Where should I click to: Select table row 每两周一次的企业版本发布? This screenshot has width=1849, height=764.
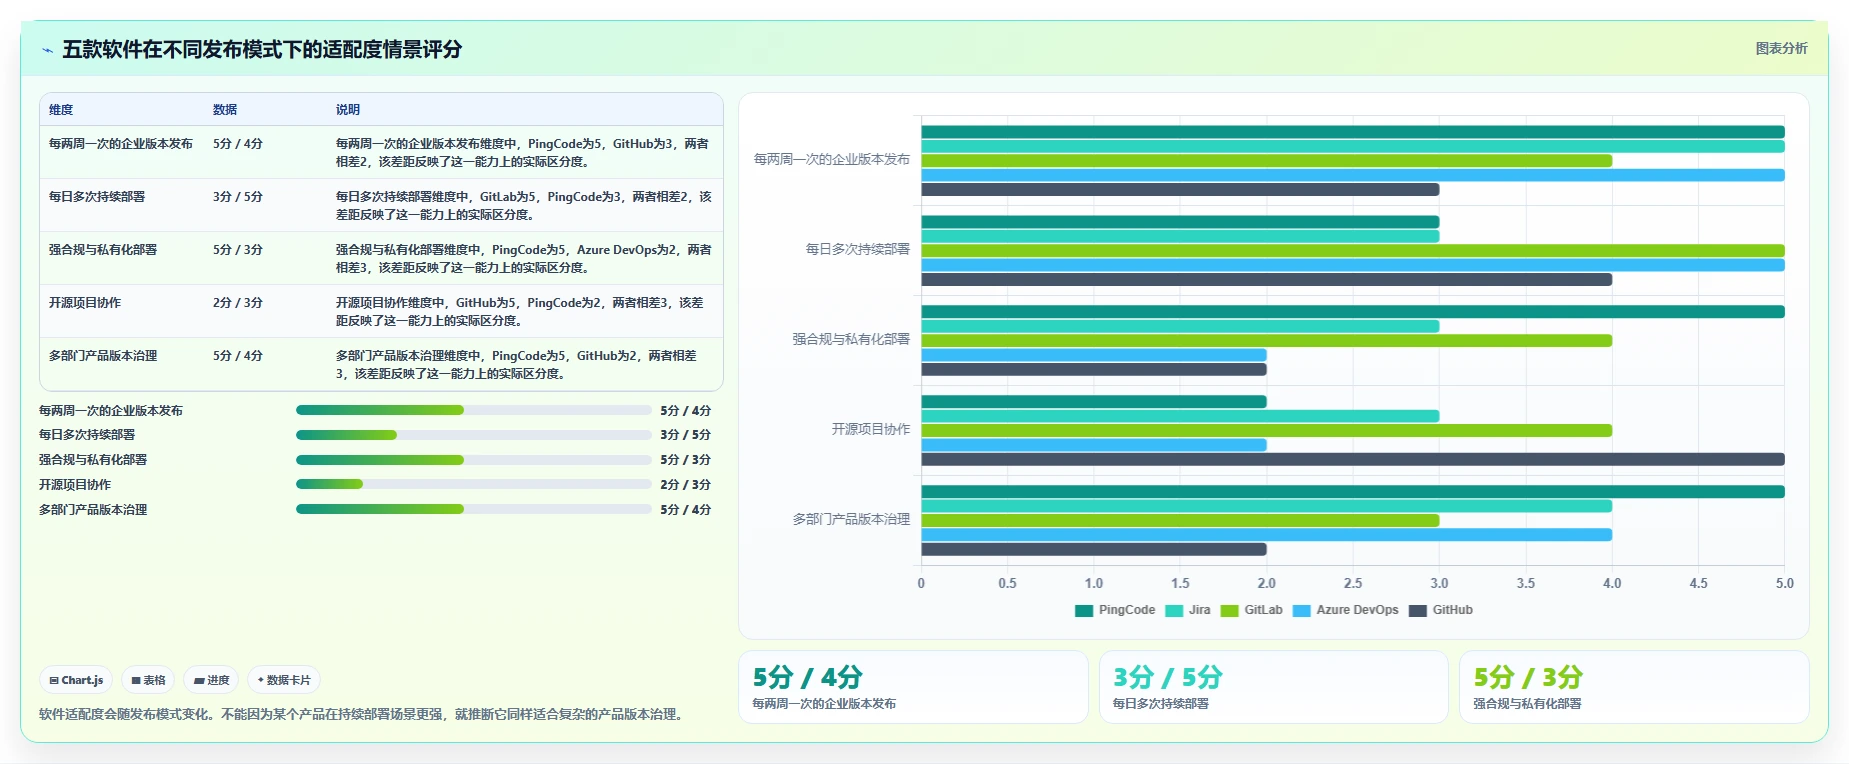click(x=381, y=152)
